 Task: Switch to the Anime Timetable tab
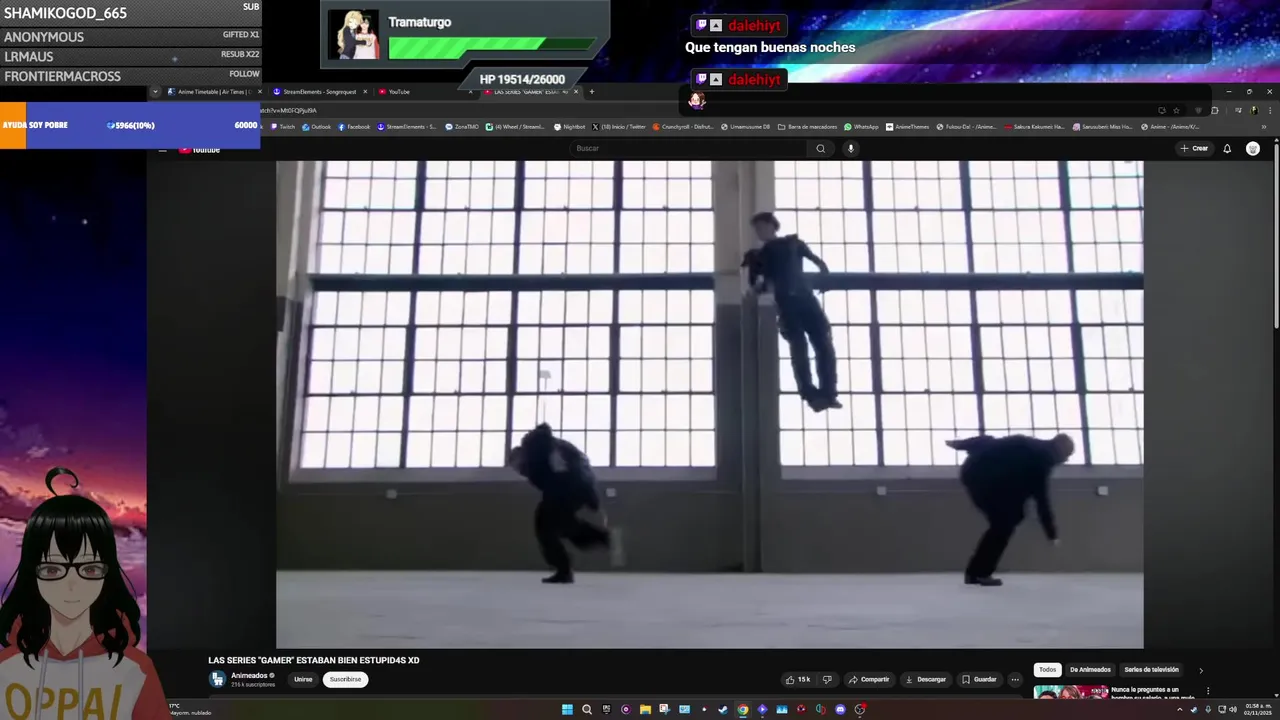[x=212, y=92]
